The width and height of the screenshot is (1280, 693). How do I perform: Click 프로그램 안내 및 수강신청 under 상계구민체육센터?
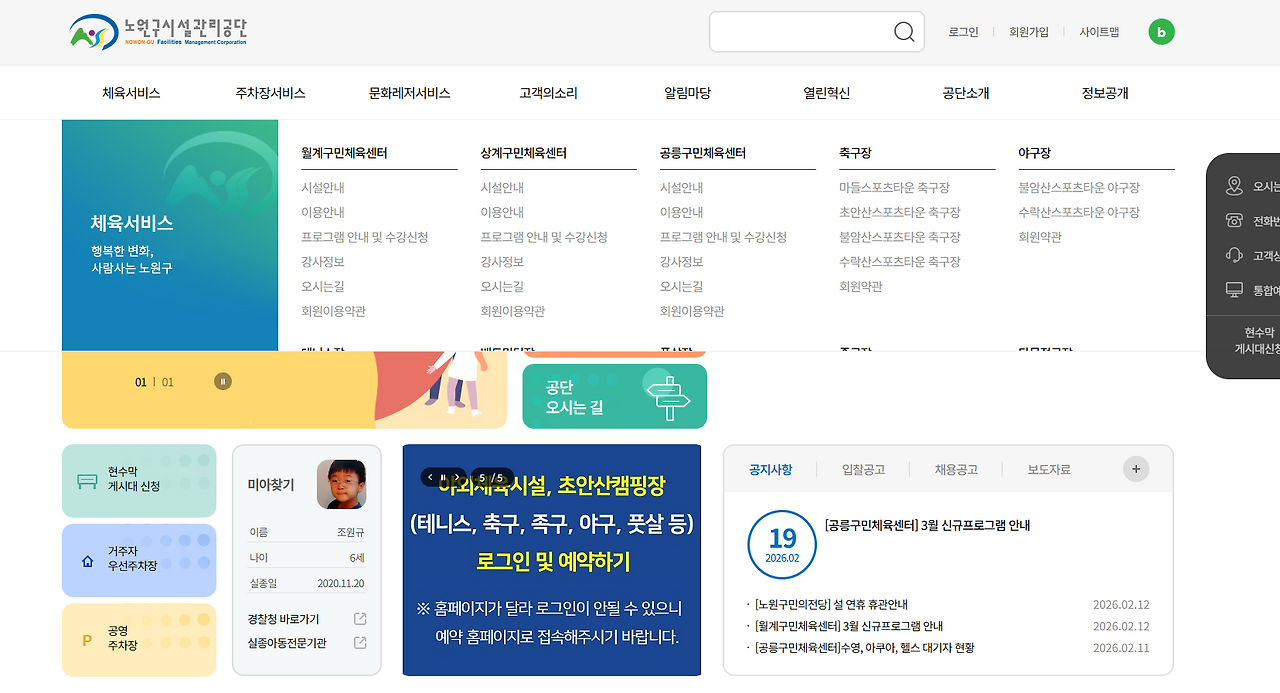(544, 237)
